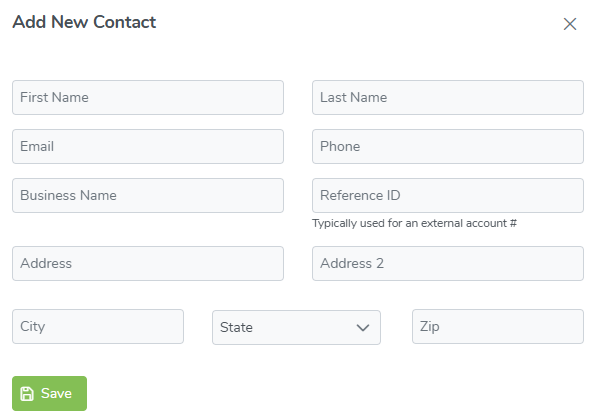Click the 'Typically used for an external account #' hint
The height and width of the screenshot is (414, 591).
pos(414,223)
